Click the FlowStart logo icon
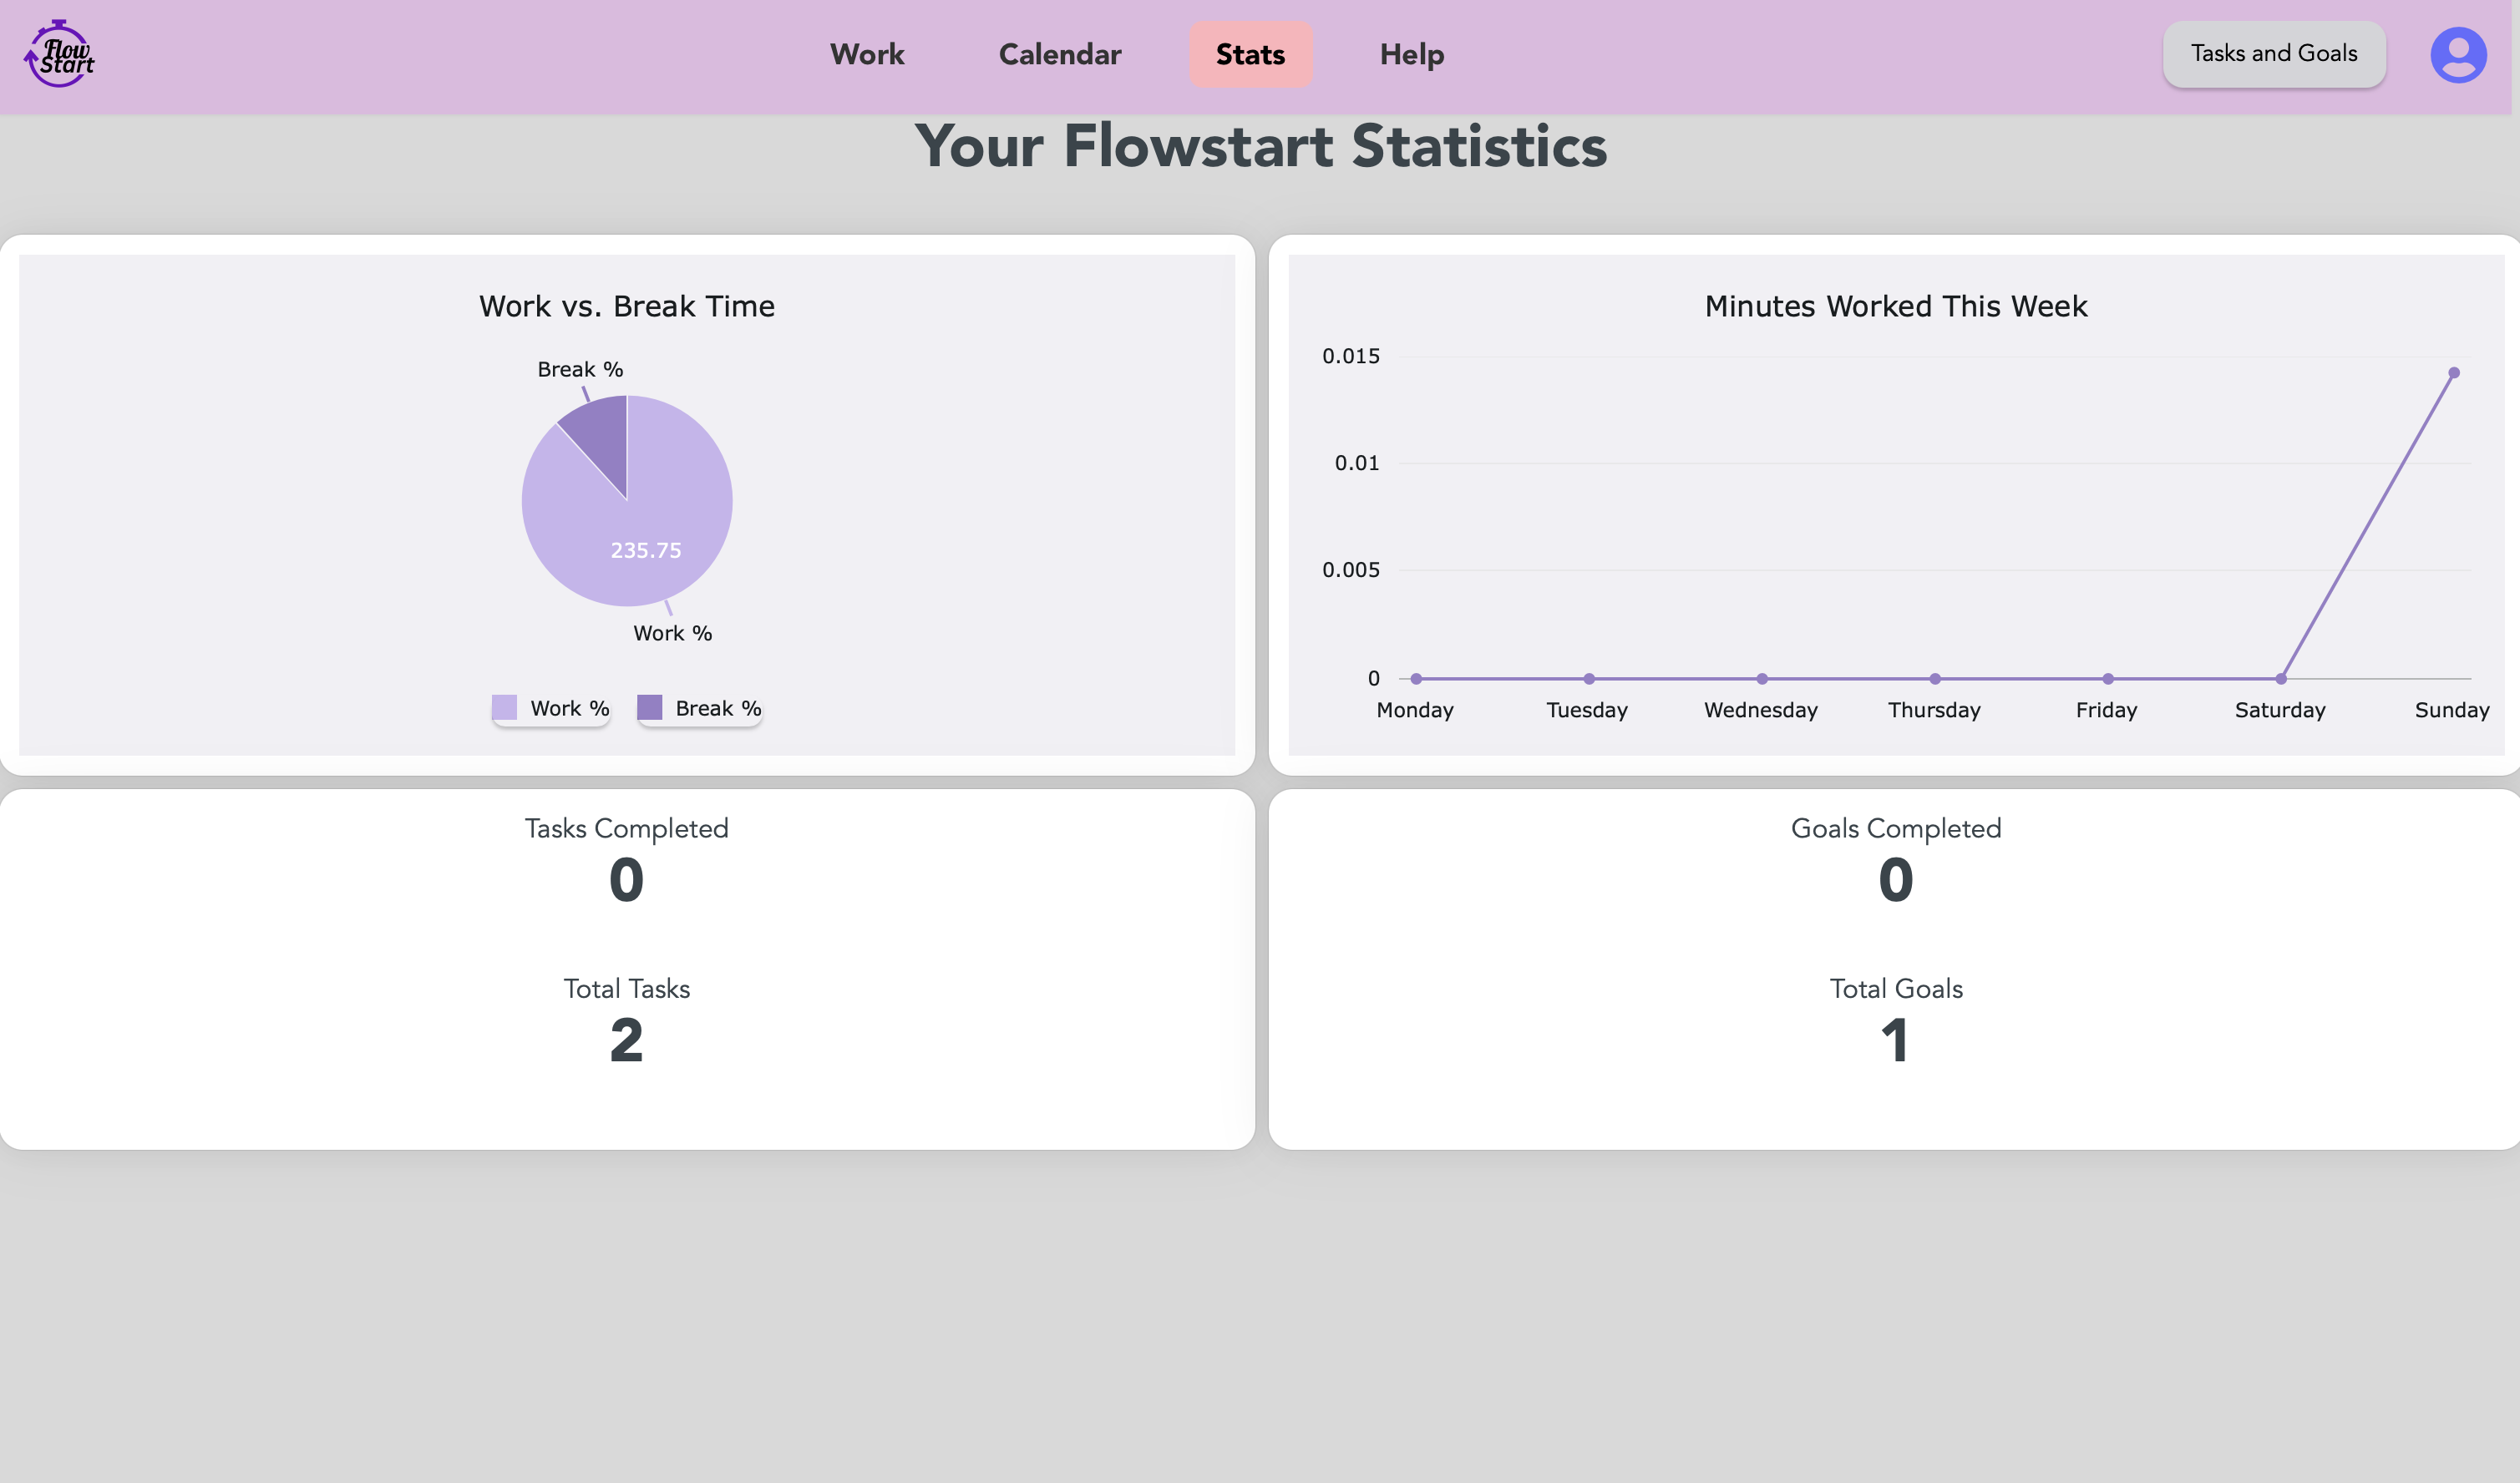This screenshot has width=2520, height=1483. (x=59, y=54)
